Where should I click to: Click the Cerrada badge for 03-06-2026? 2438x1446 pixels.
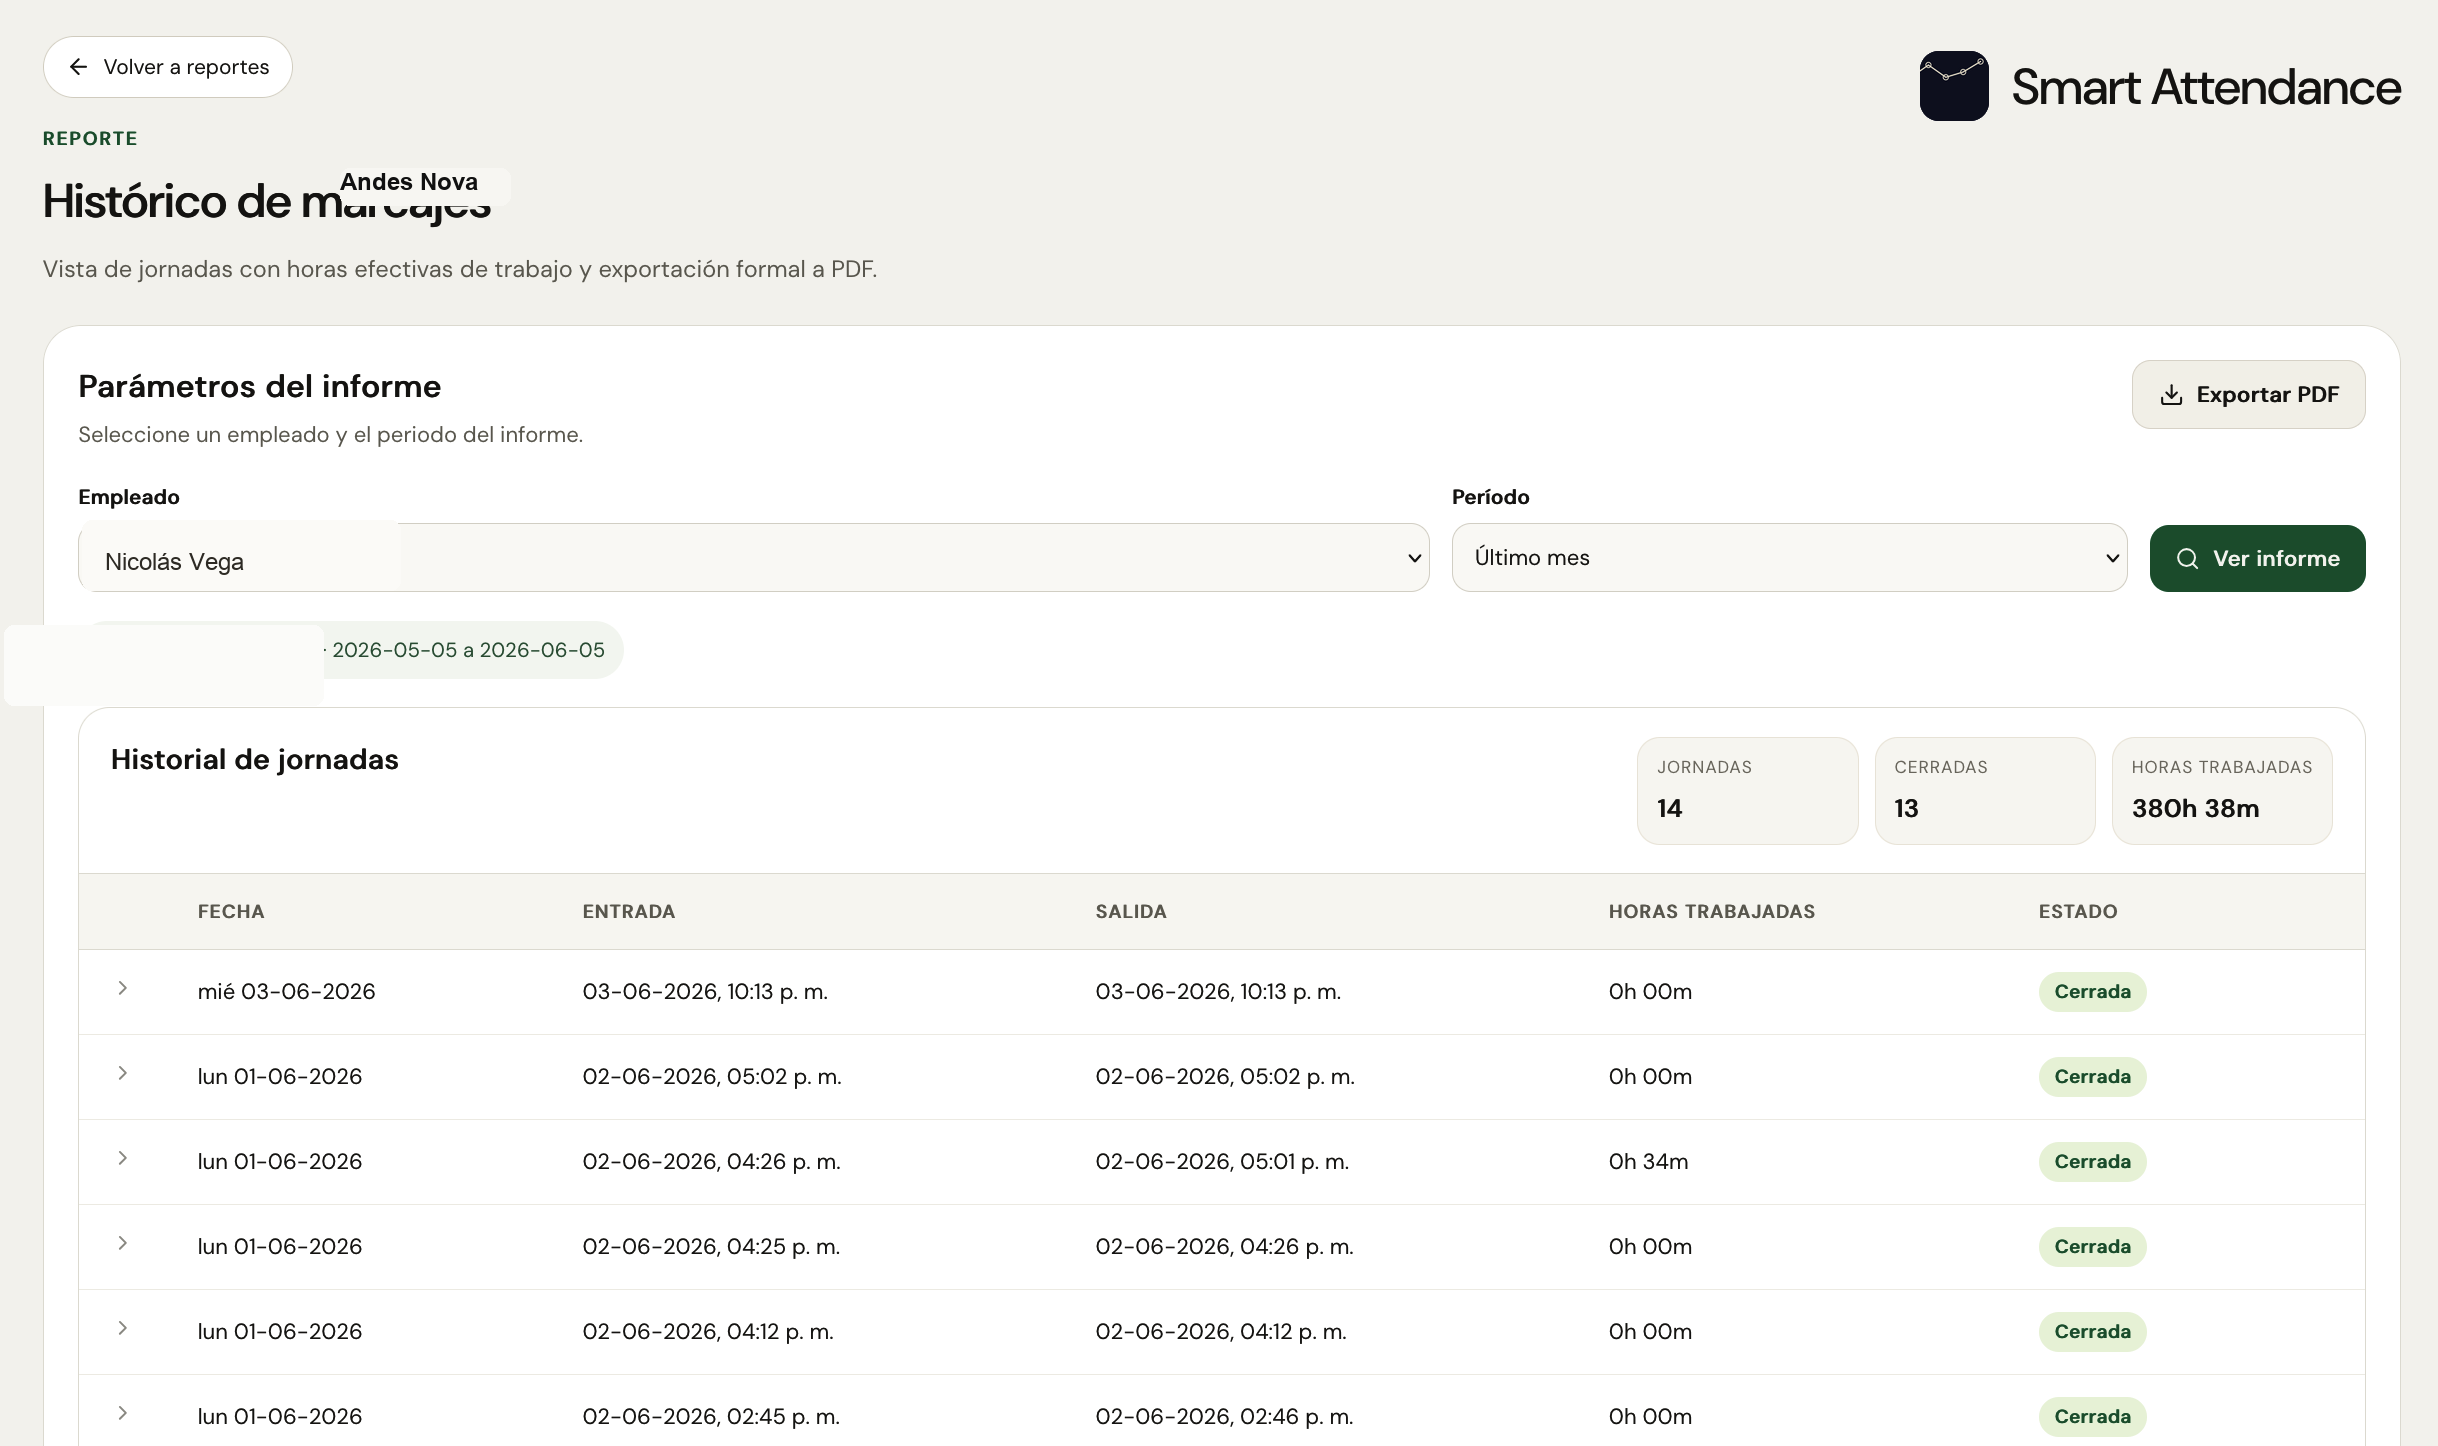point(2092,992)
